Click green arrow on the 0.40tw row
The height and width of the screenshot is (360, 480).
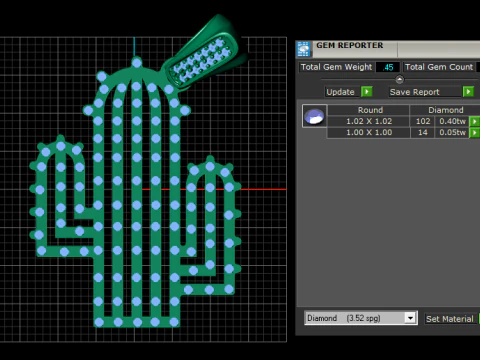[474, 121]
